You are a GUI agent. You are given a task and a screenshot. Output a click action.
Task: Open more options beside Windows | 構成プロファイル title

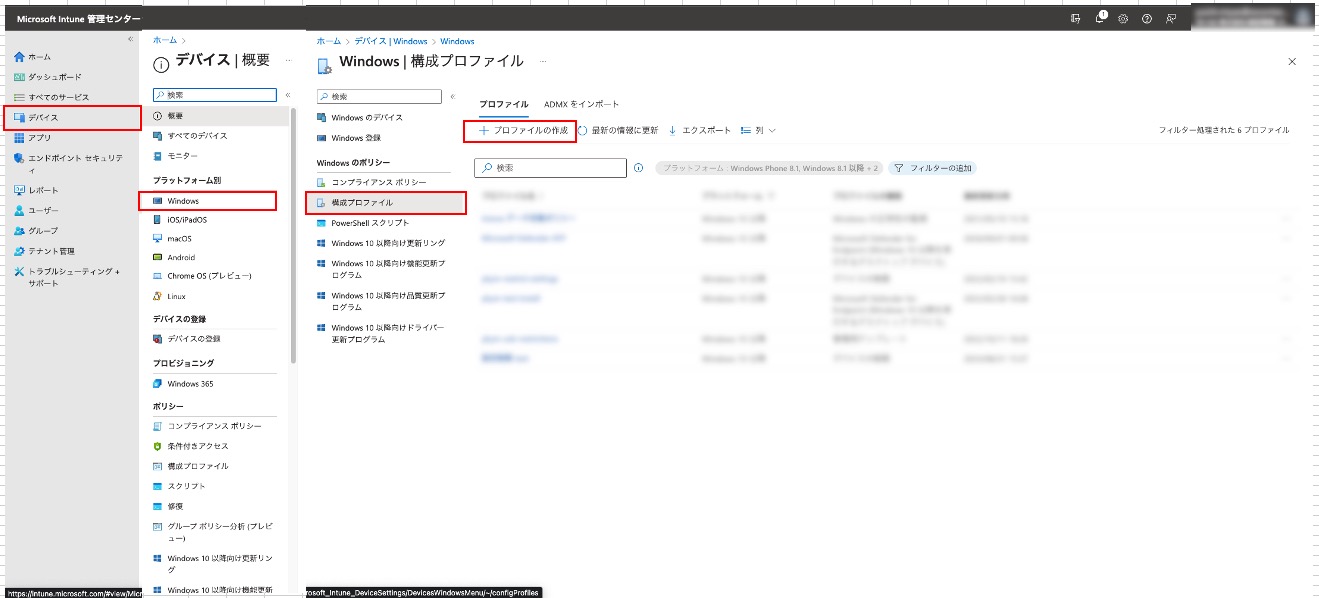(x=543, y=62)
